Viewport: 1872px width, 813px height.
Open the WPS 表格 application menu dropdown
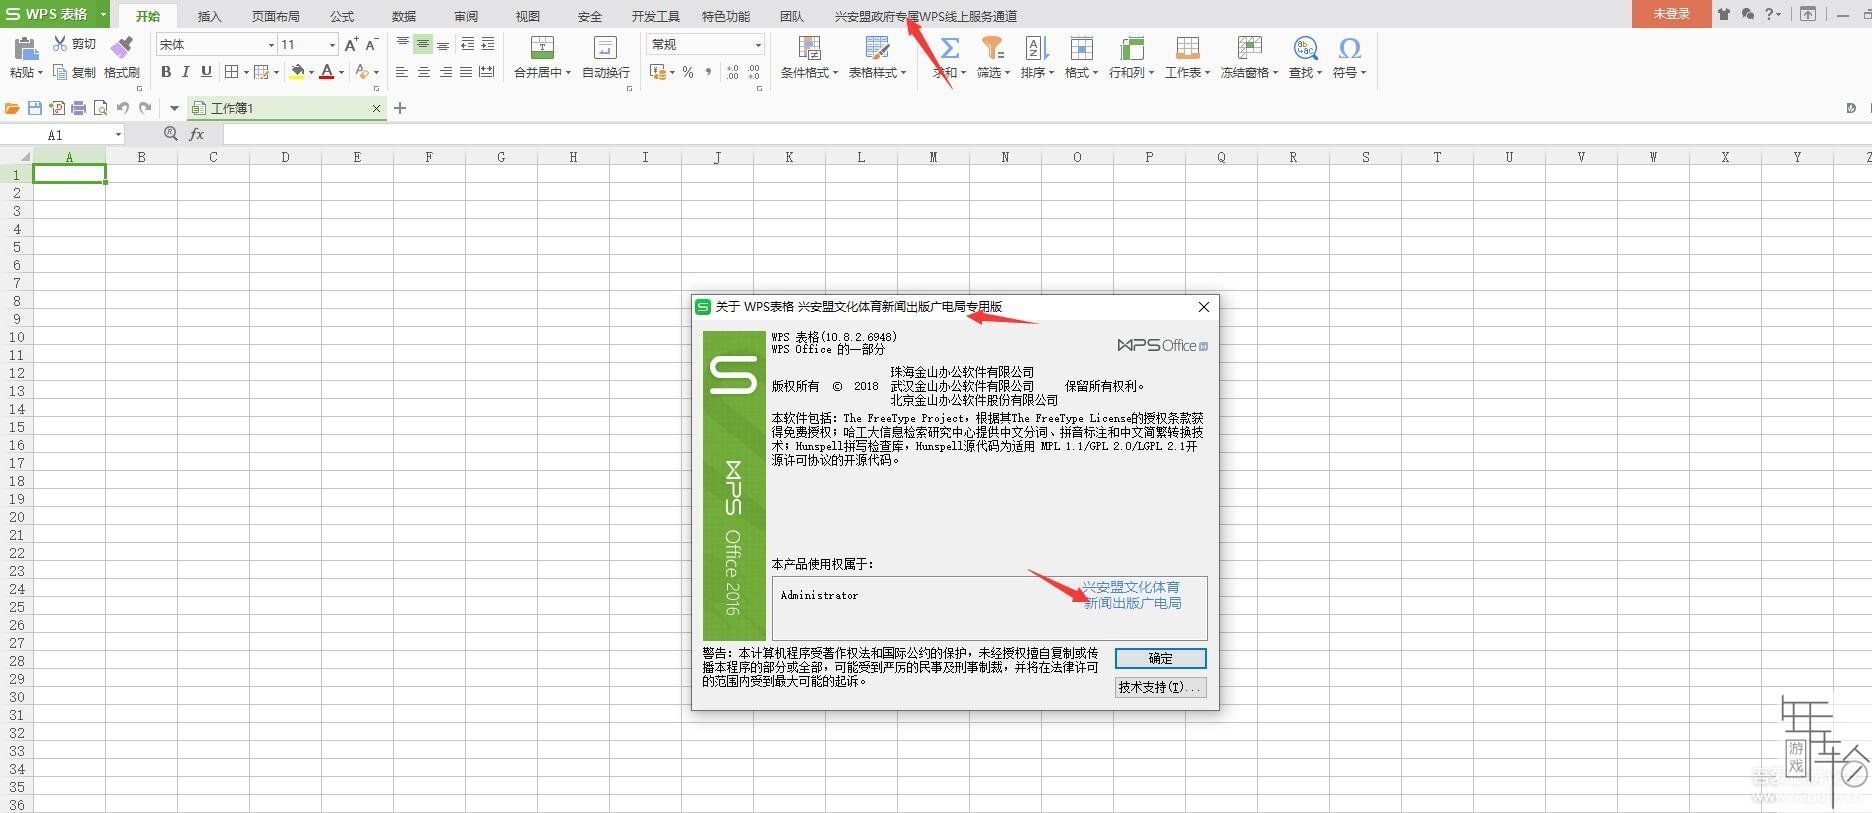[x=103, y=14]
